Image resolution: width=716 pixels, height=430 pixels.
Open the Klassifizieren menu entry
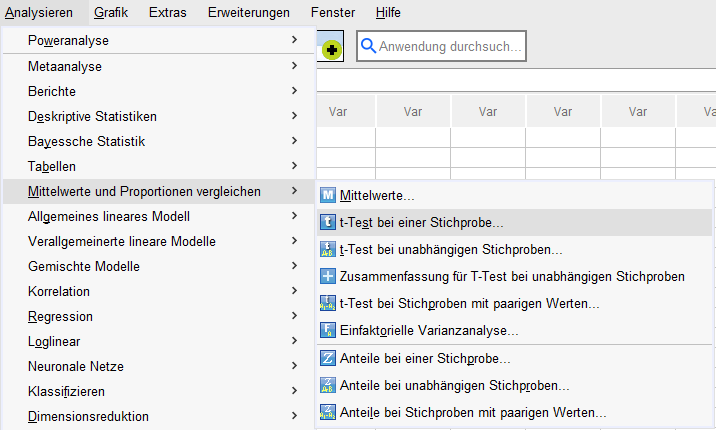158,391
